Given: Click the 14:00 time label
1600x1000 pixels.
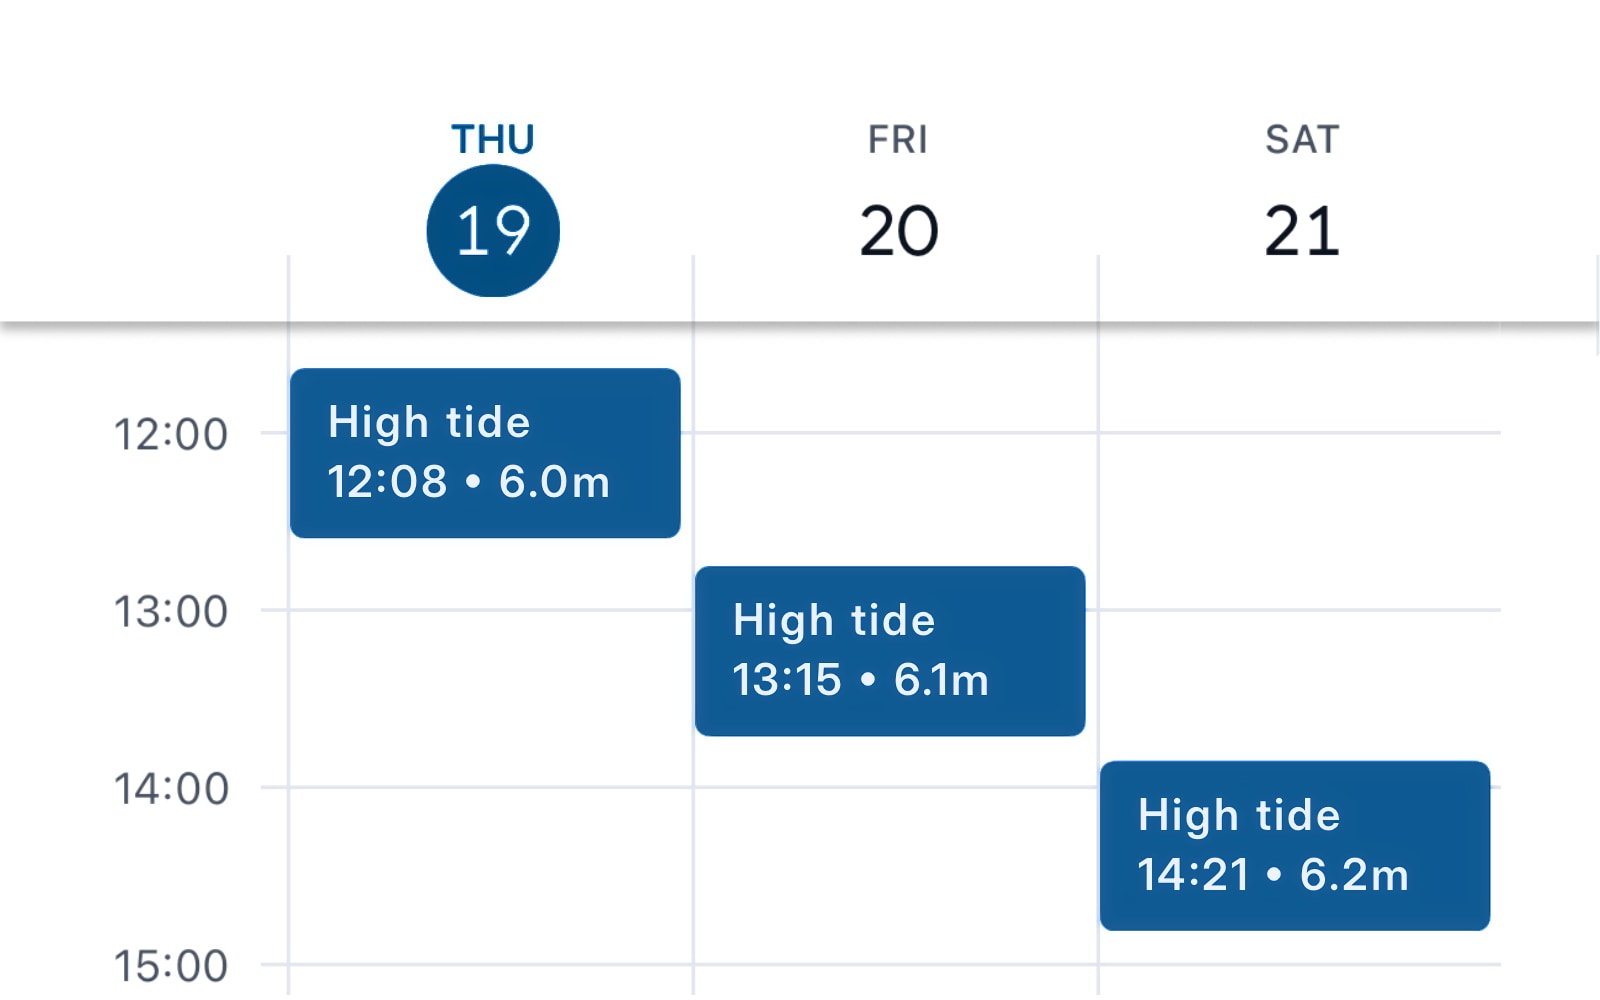Looking at the screenshot, I should (x=171, y=789).
